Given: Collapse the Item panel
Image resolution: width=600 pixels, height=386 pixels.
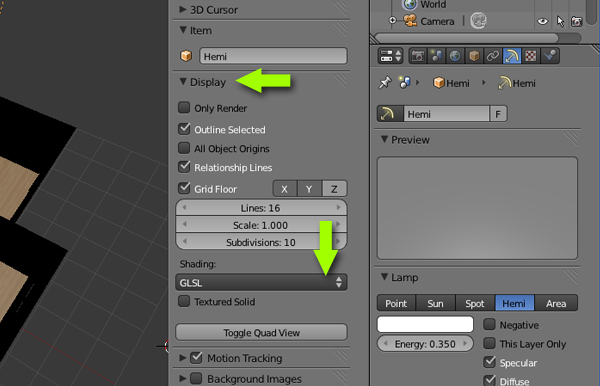Looking at the screenshot, I should (183, 30).
